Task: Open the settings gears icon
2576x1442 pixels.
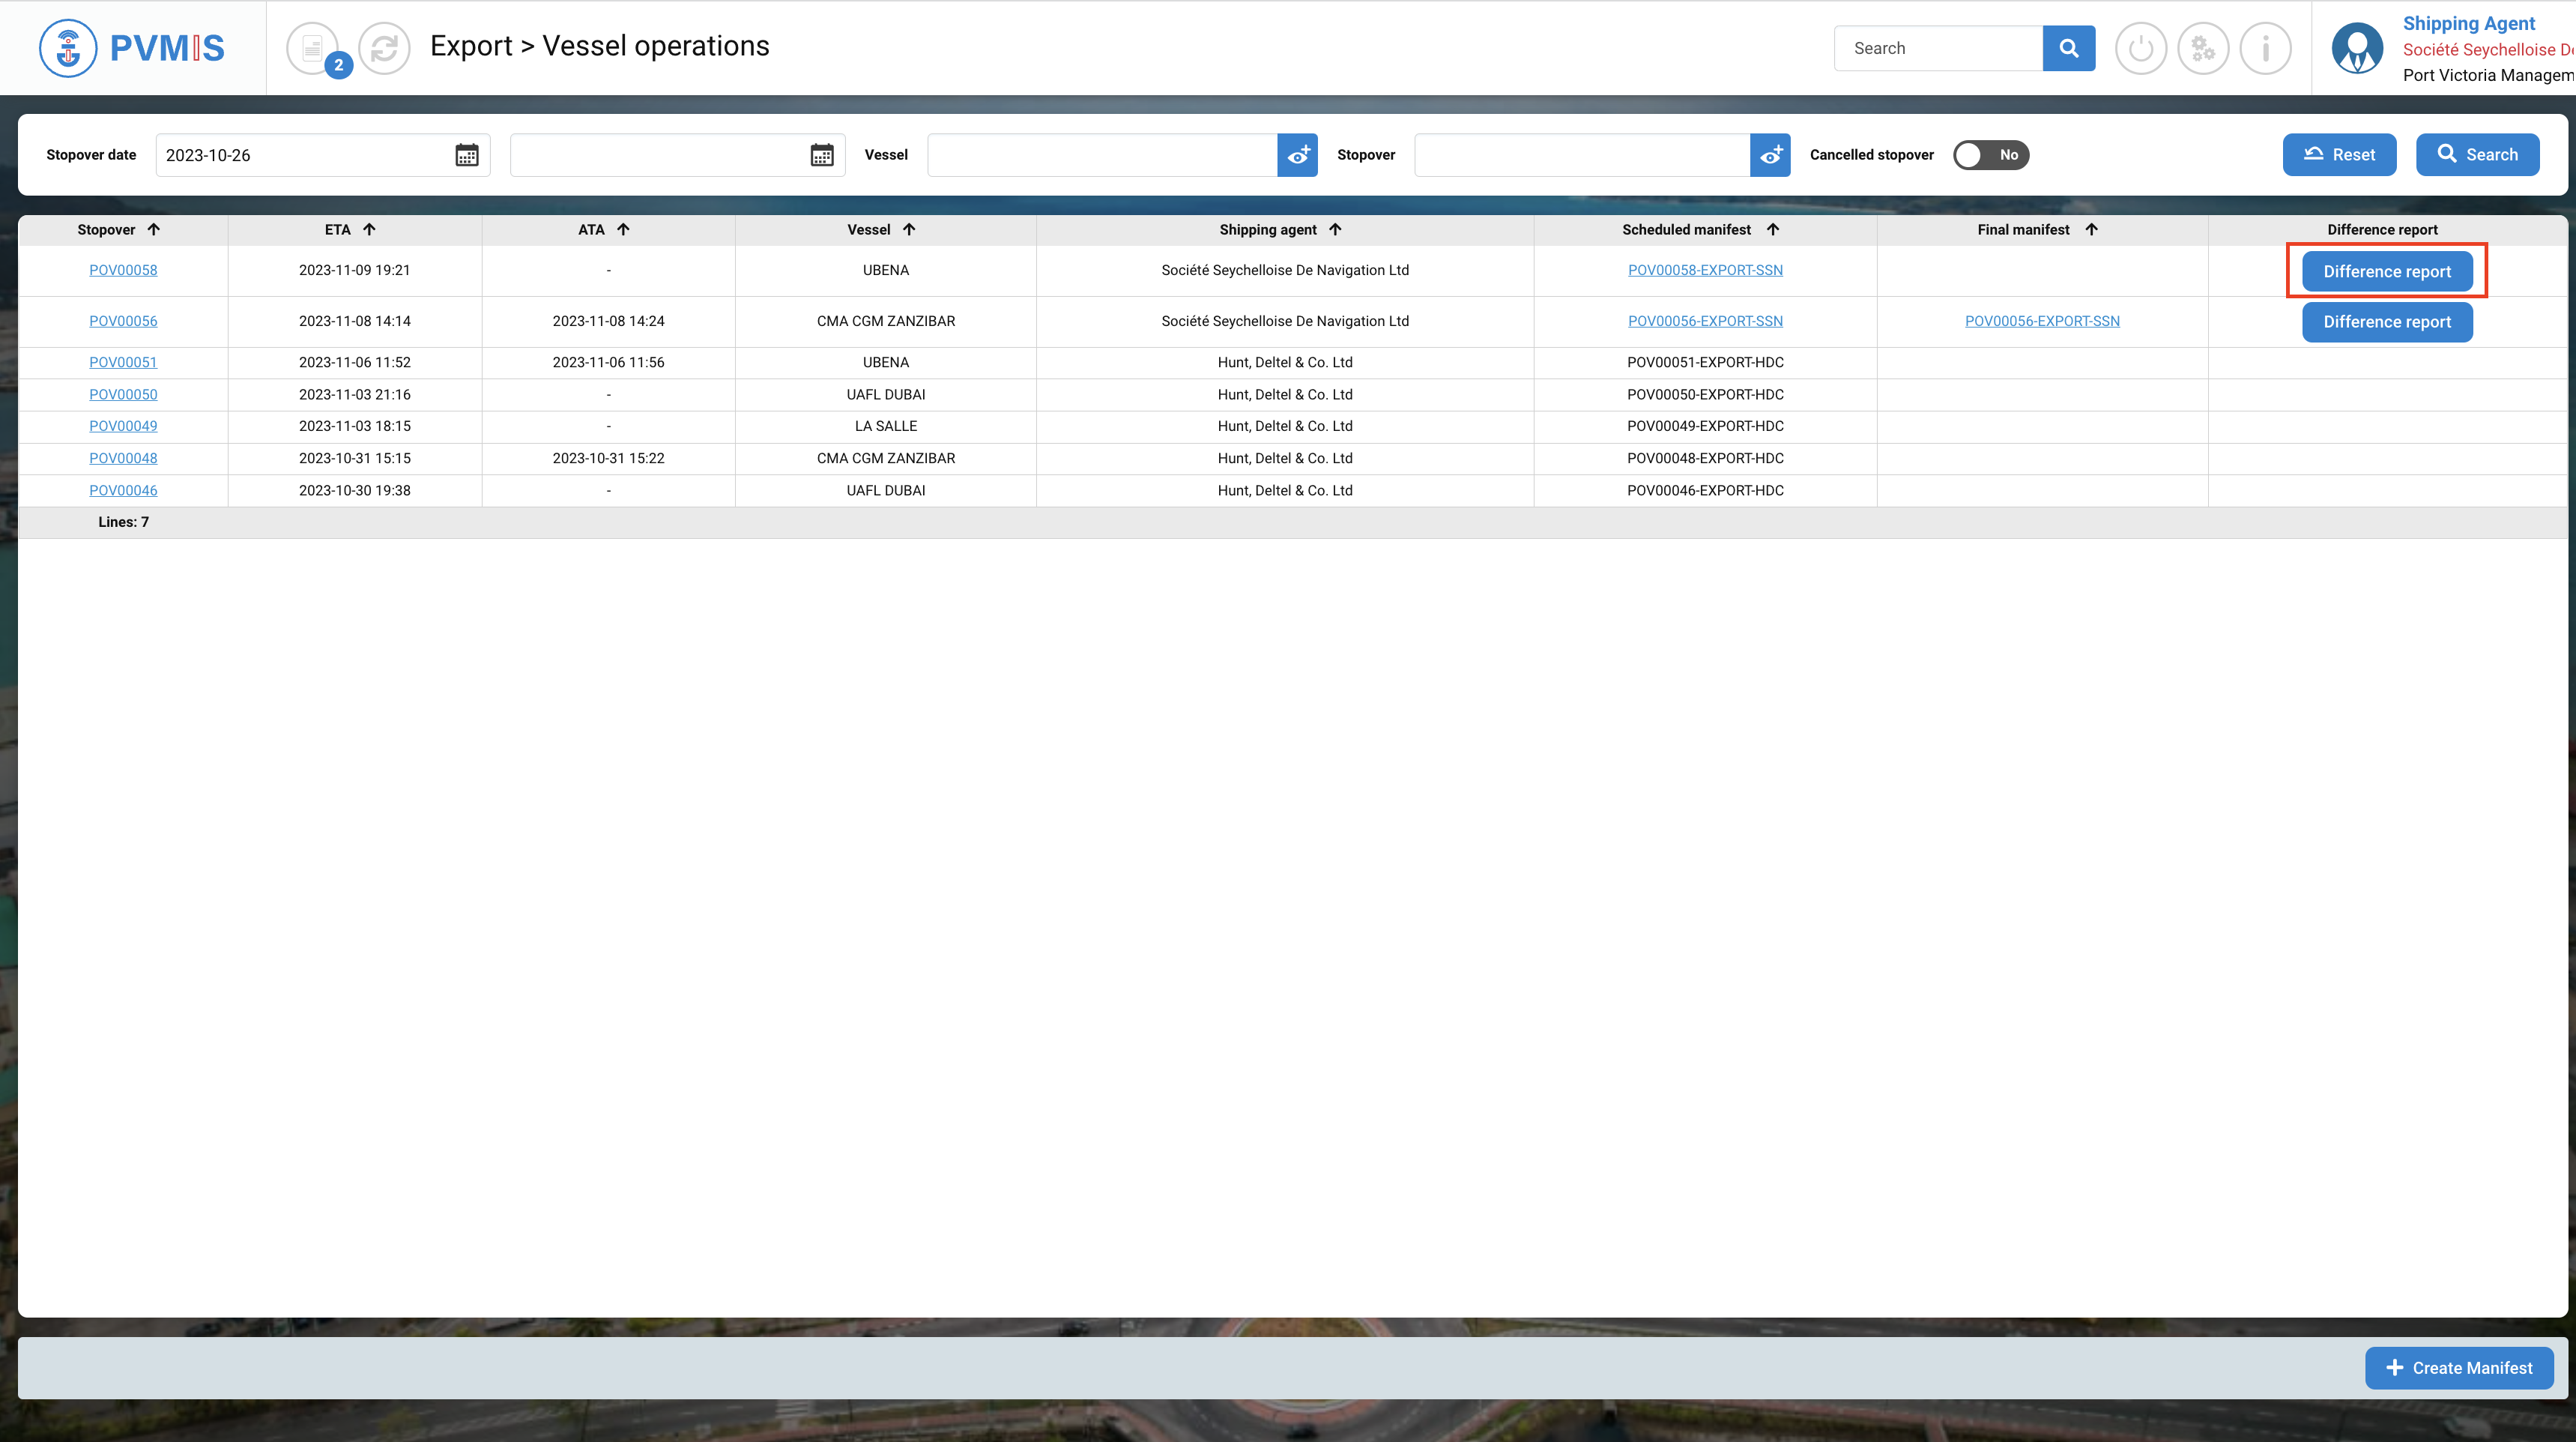Action: click(2203, 48)
